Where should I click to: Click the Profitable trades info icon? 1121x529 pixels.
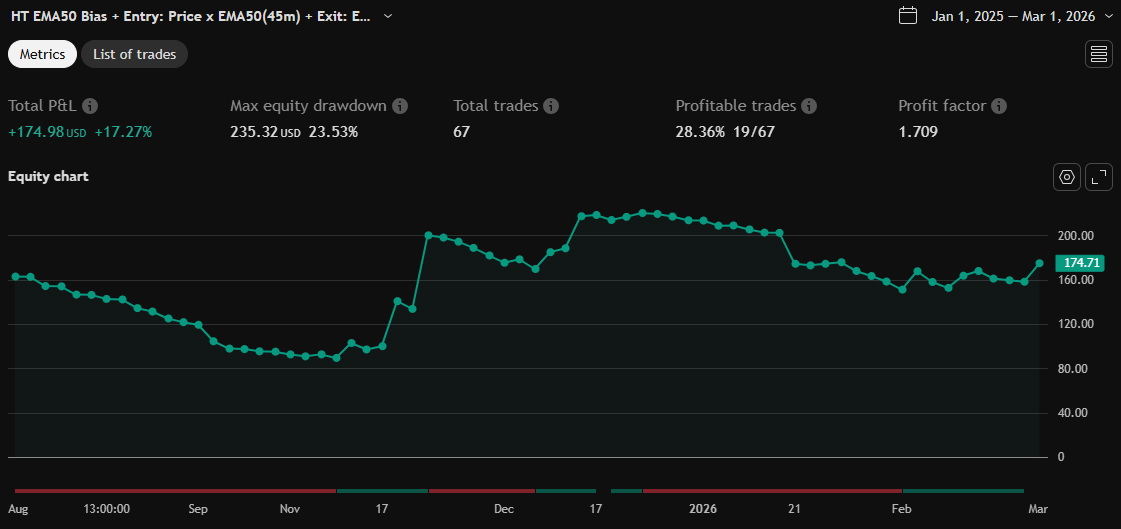(809, 106)
